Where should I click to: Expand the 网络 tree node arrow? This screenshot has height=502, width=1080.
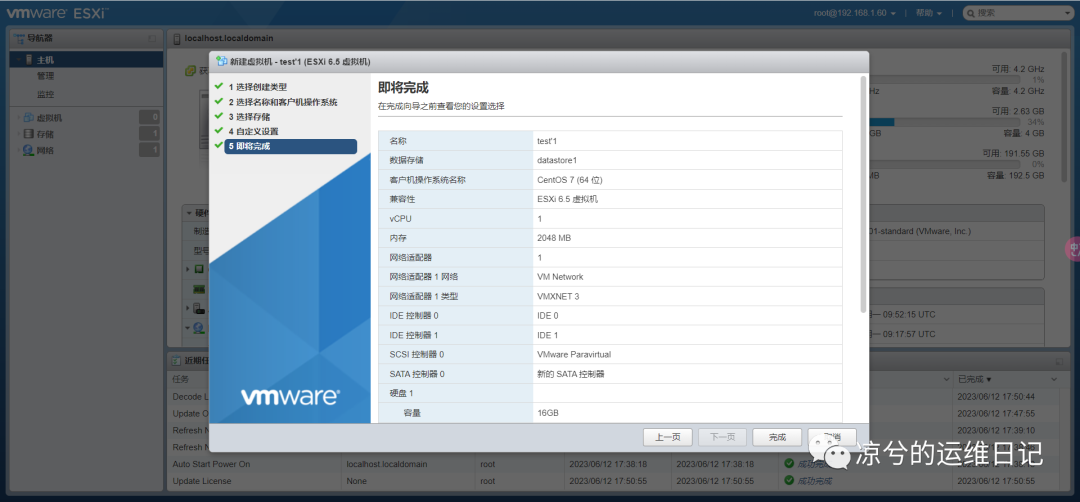pos(19,150)
